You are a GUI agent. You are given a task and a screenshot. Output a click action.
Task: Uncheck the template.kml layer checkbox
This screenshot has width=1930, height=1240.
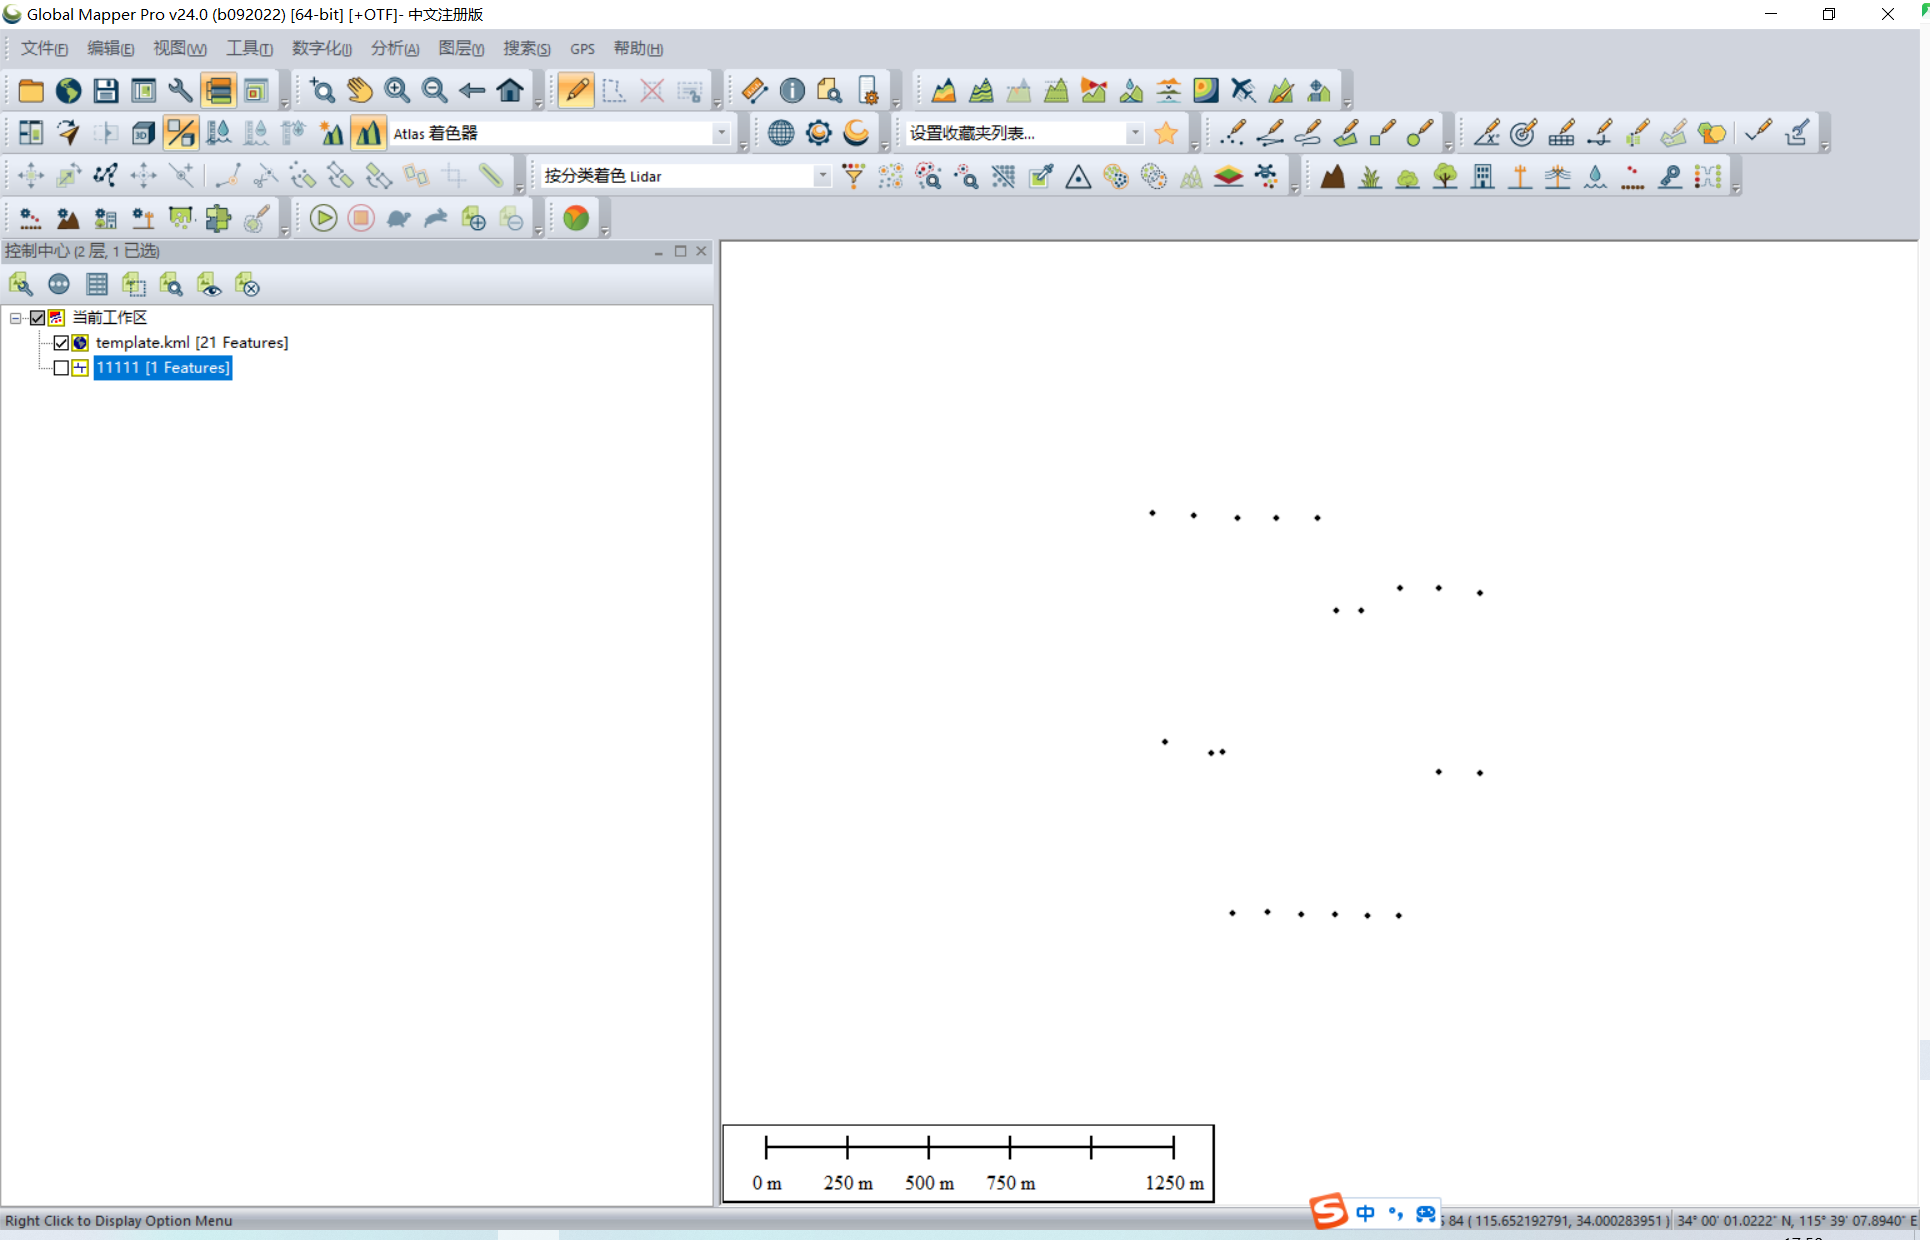pos(61,343)
